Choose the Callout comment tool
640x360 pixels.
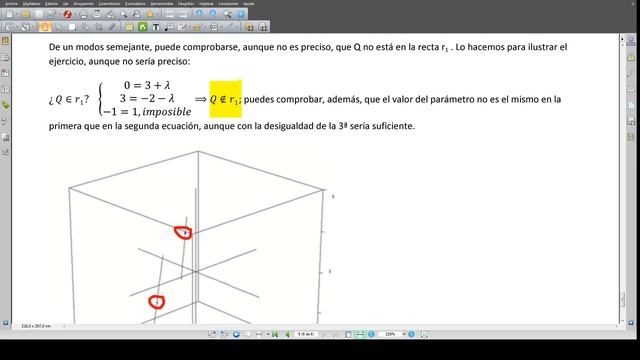pyautogui.click(x=169, y=27)
